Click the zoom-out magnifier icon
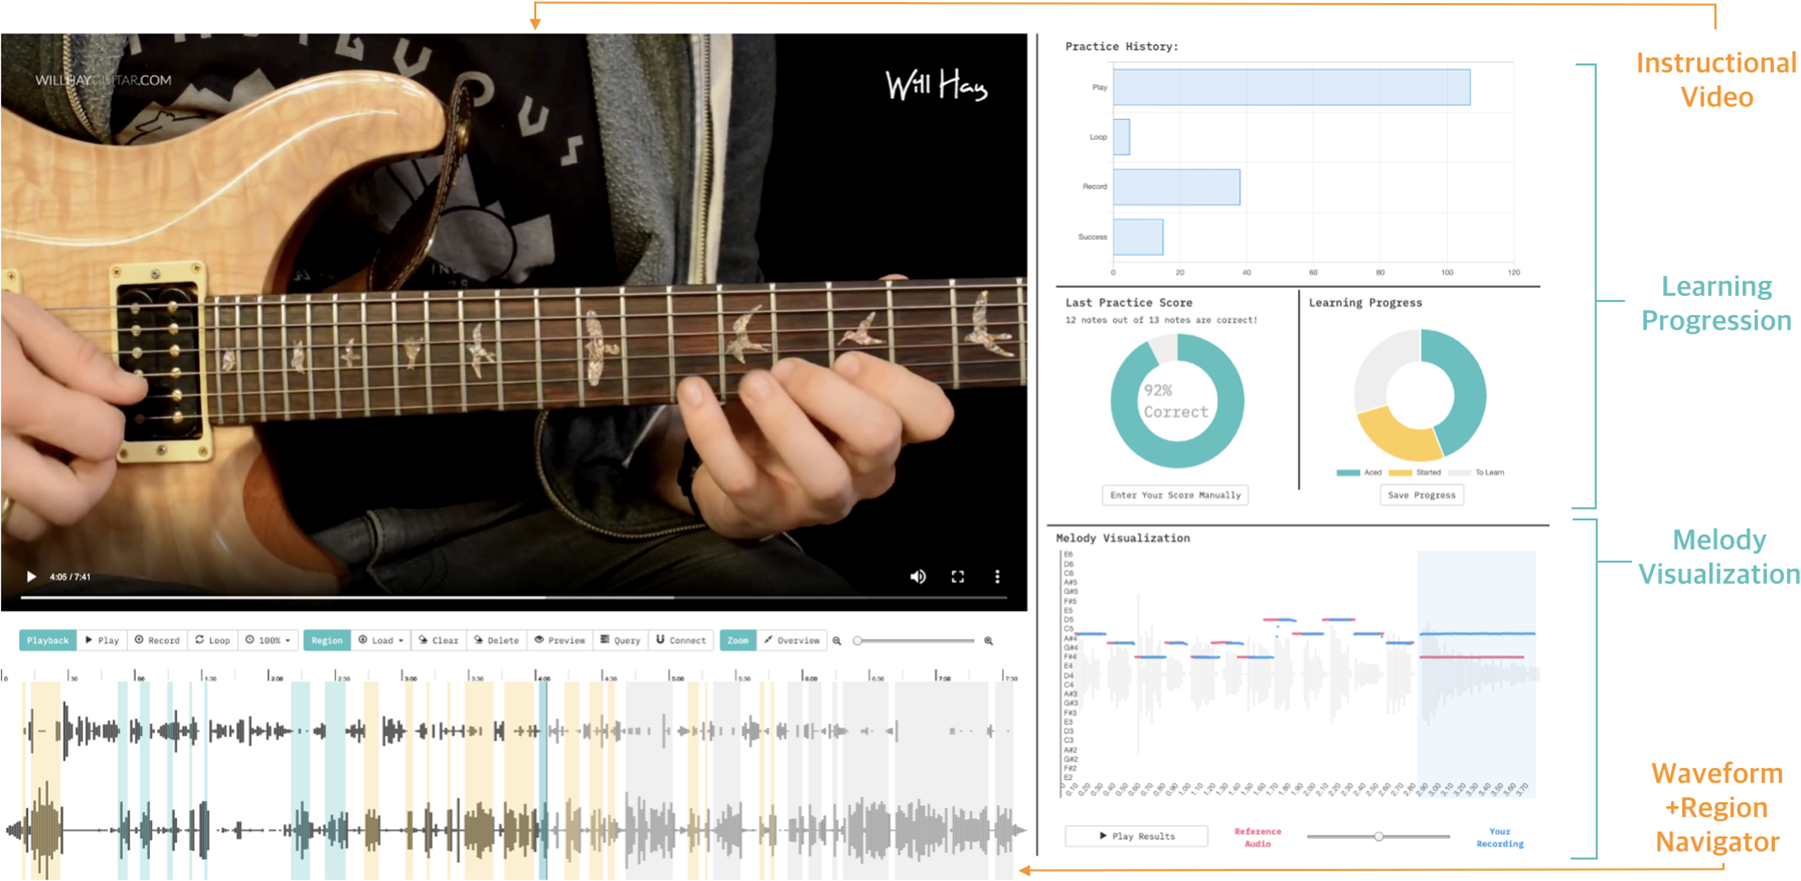1801x881 pixels. click(x=837, y=641)
